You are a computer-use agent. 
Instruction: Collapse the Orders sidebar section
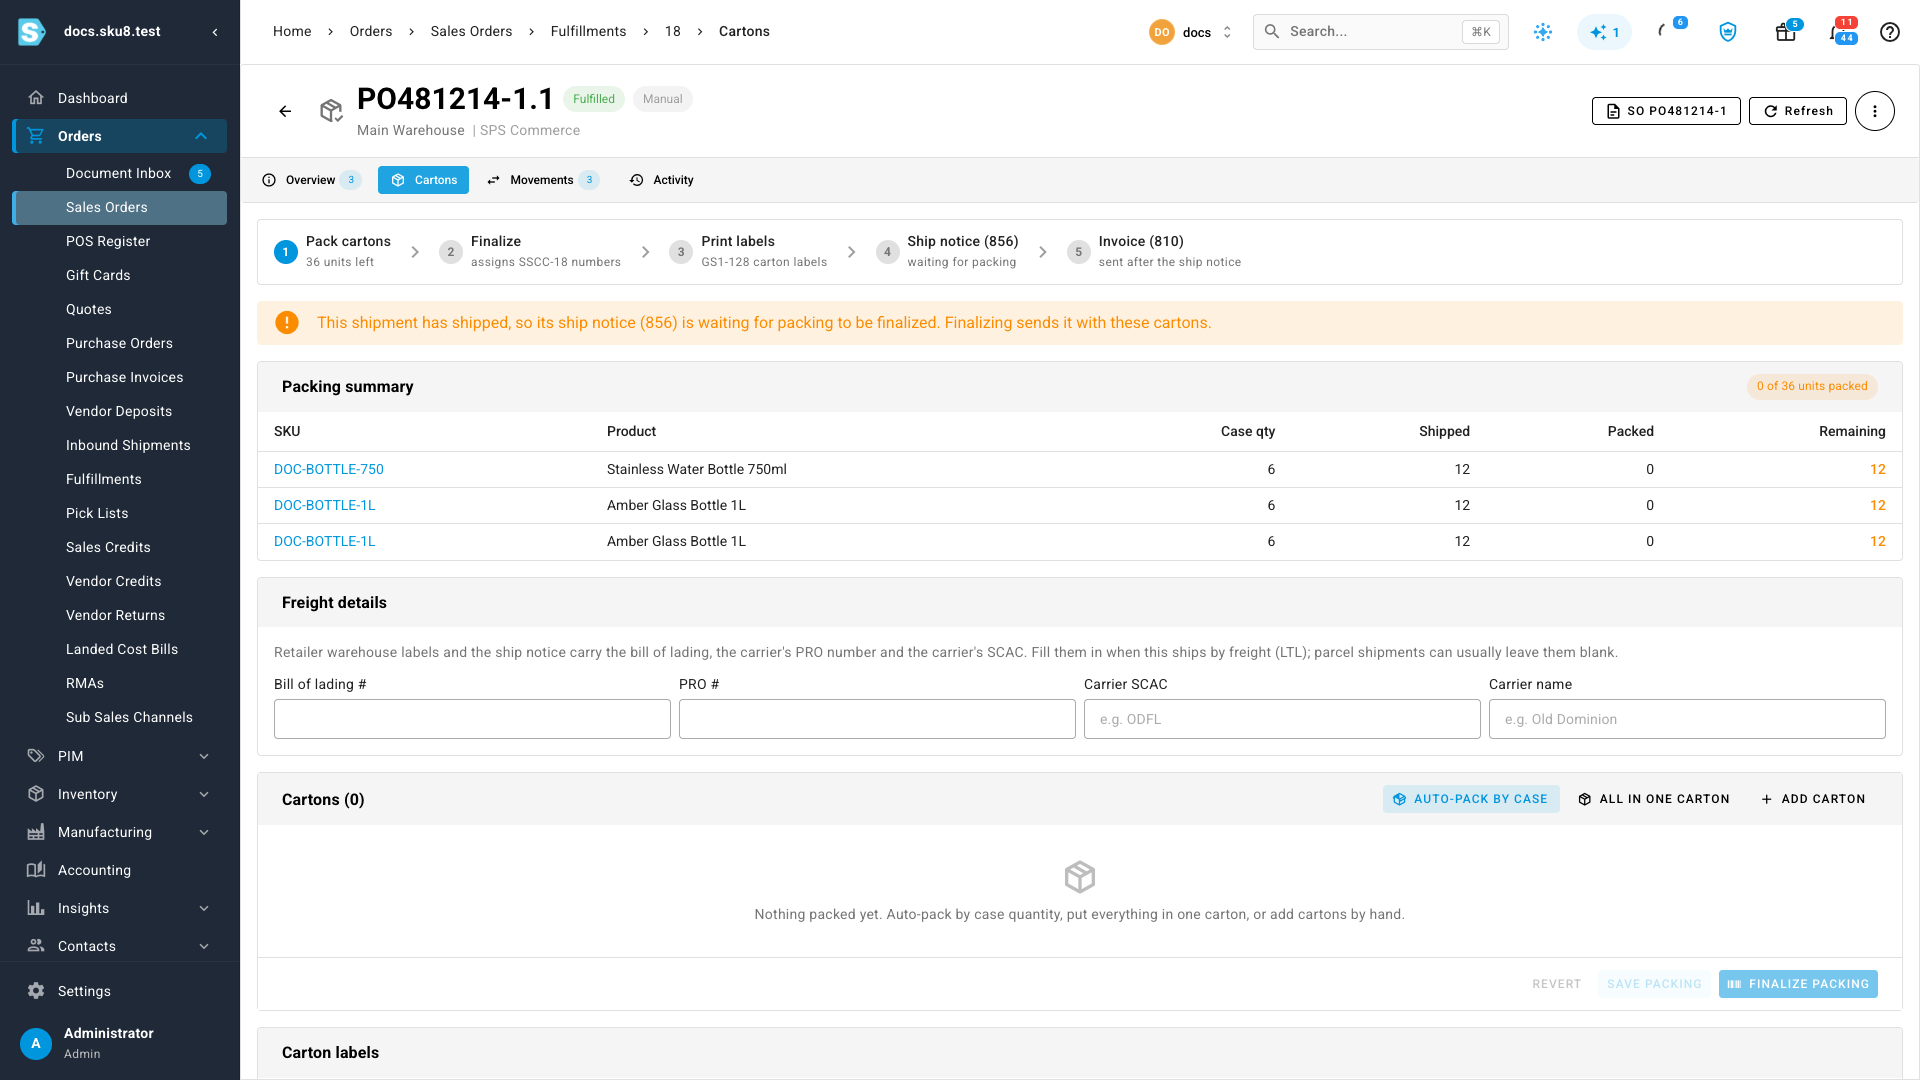(201, 136)
